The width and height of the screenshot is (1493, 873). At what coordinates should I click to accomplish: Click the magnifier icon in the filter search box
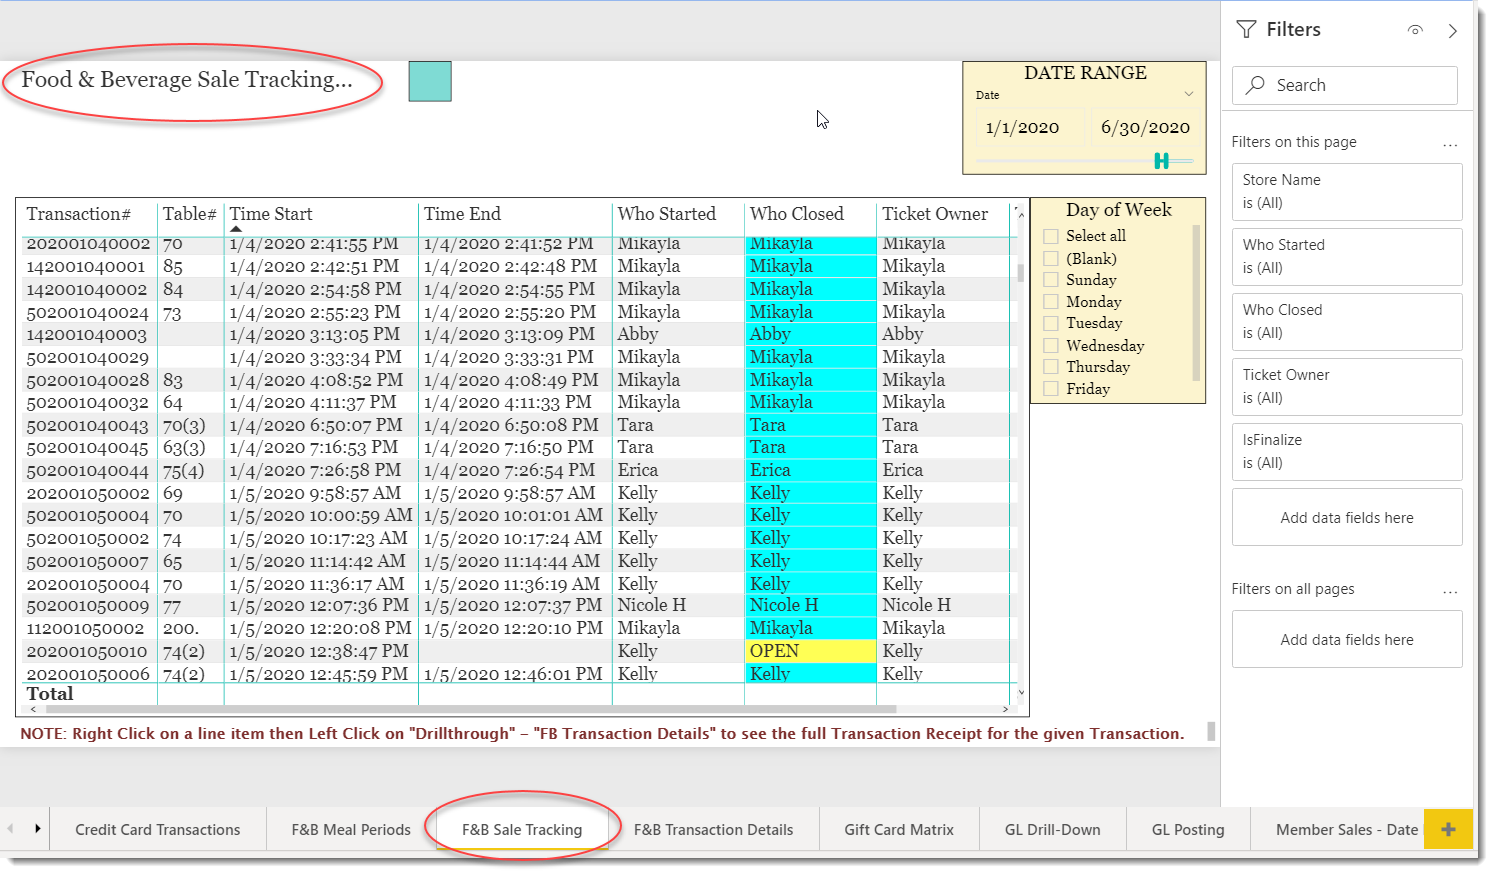[x=1255, y=85]
